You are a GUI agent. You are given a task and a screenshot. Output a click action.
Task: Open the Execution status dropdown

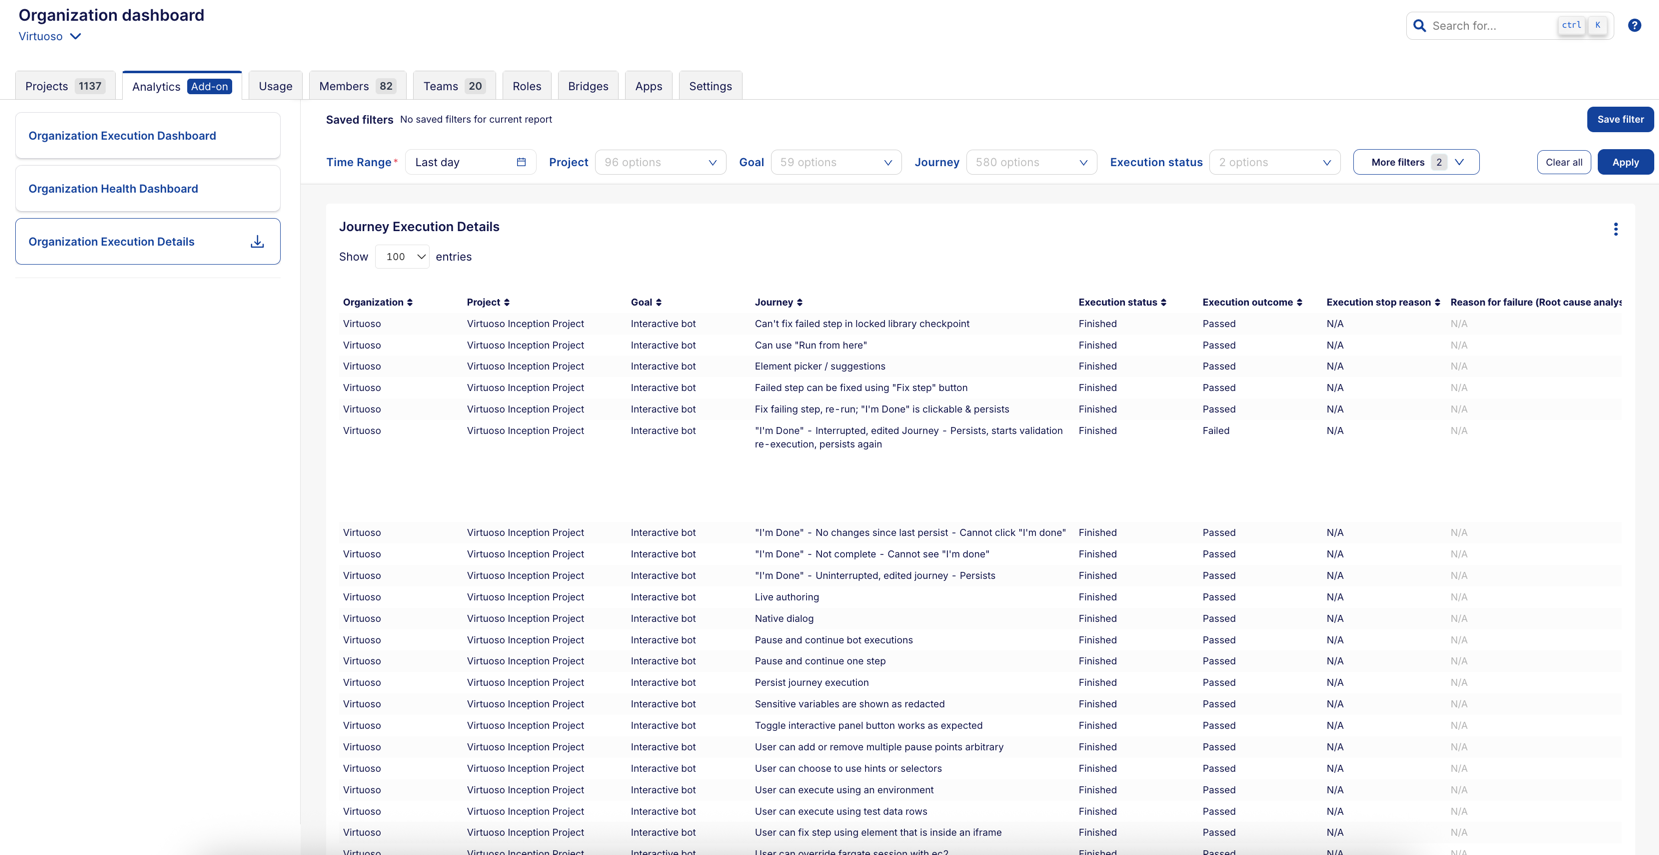point(1274,162)
